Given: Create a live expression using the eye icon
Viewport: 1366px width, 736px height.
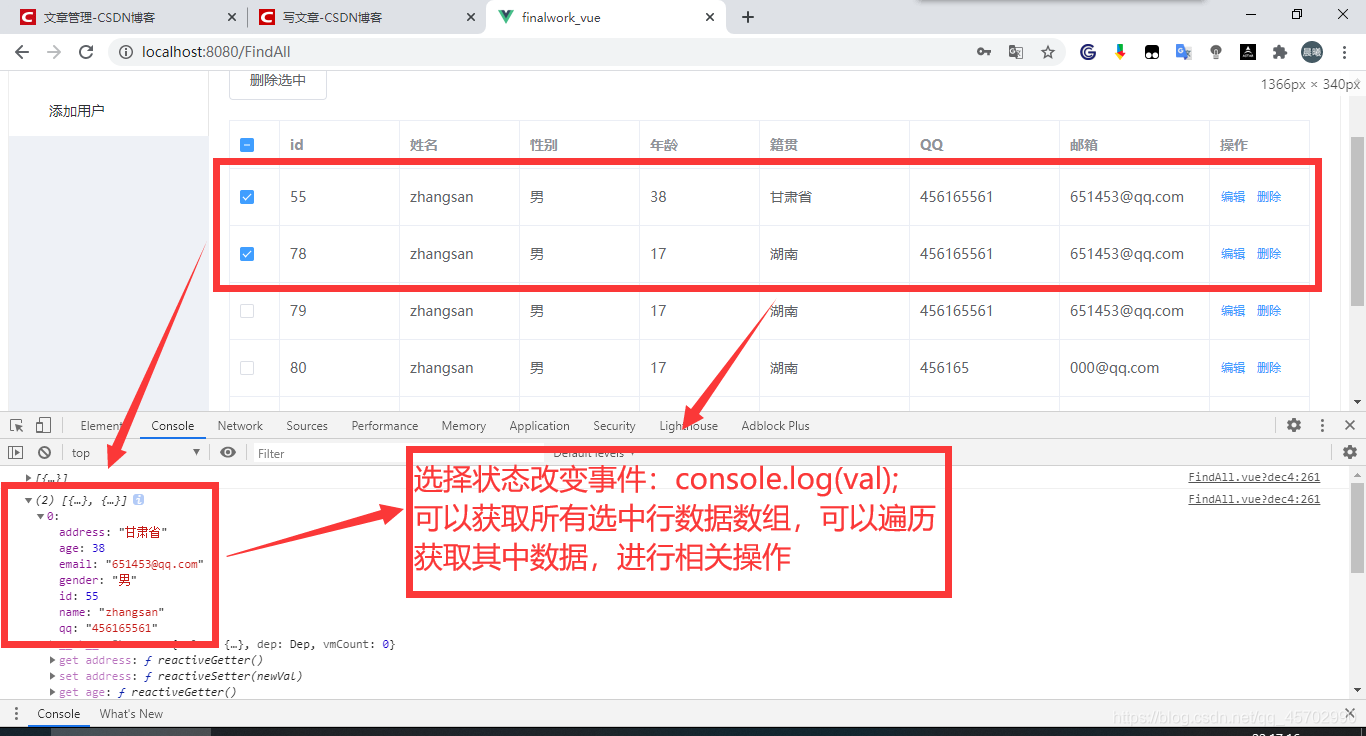Looking at the screenshot, I should coord(228,453).
